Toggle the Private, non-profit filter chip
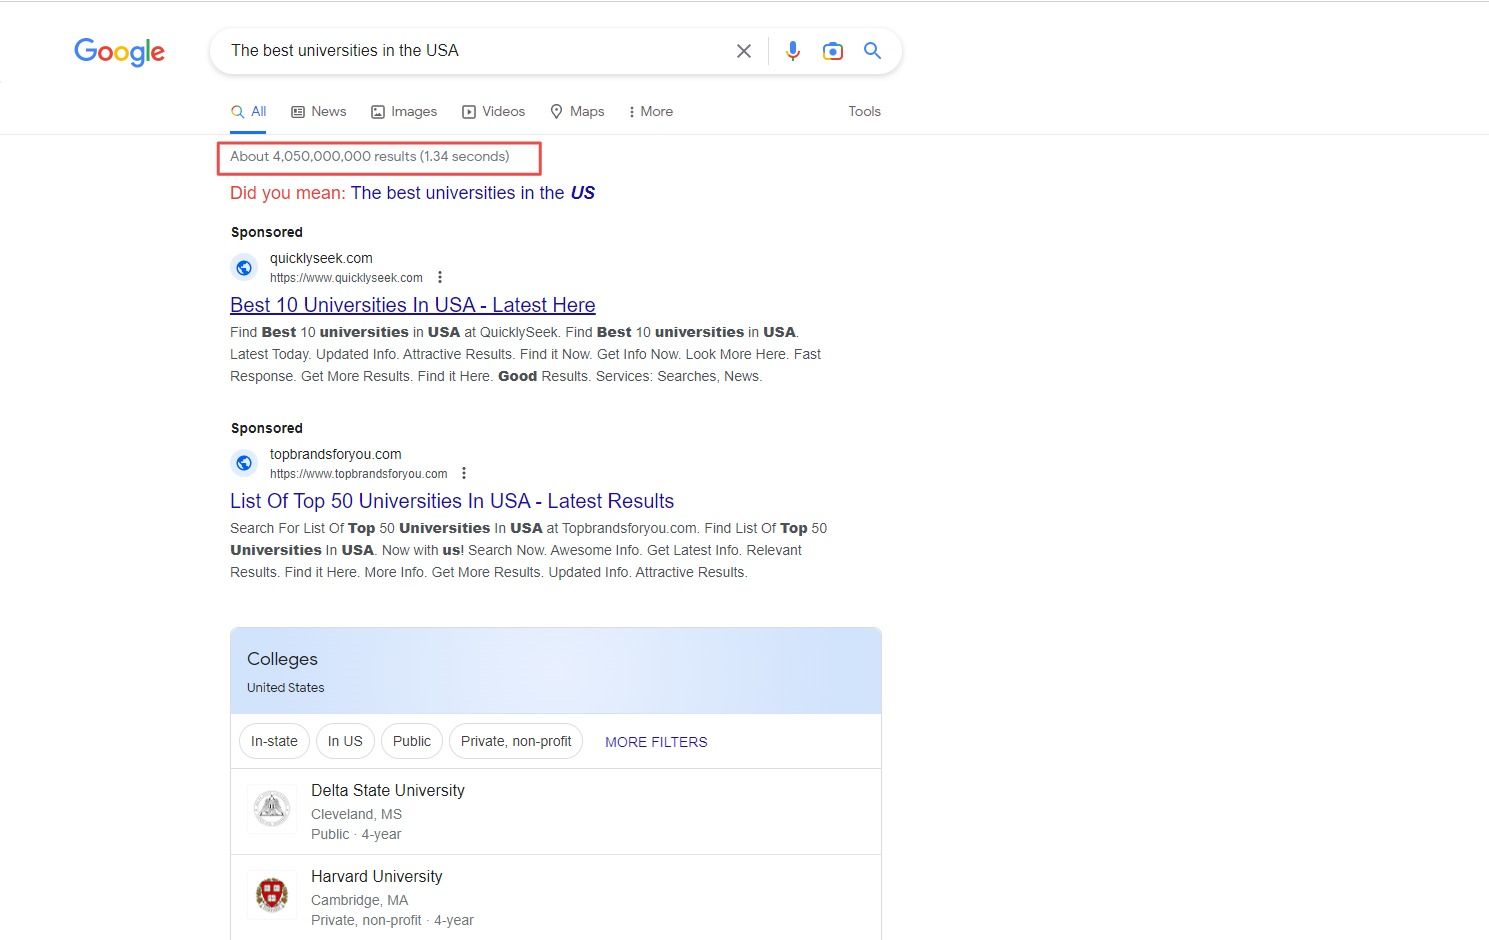Viewport: 1489px width, 940px height. (516, 741)
